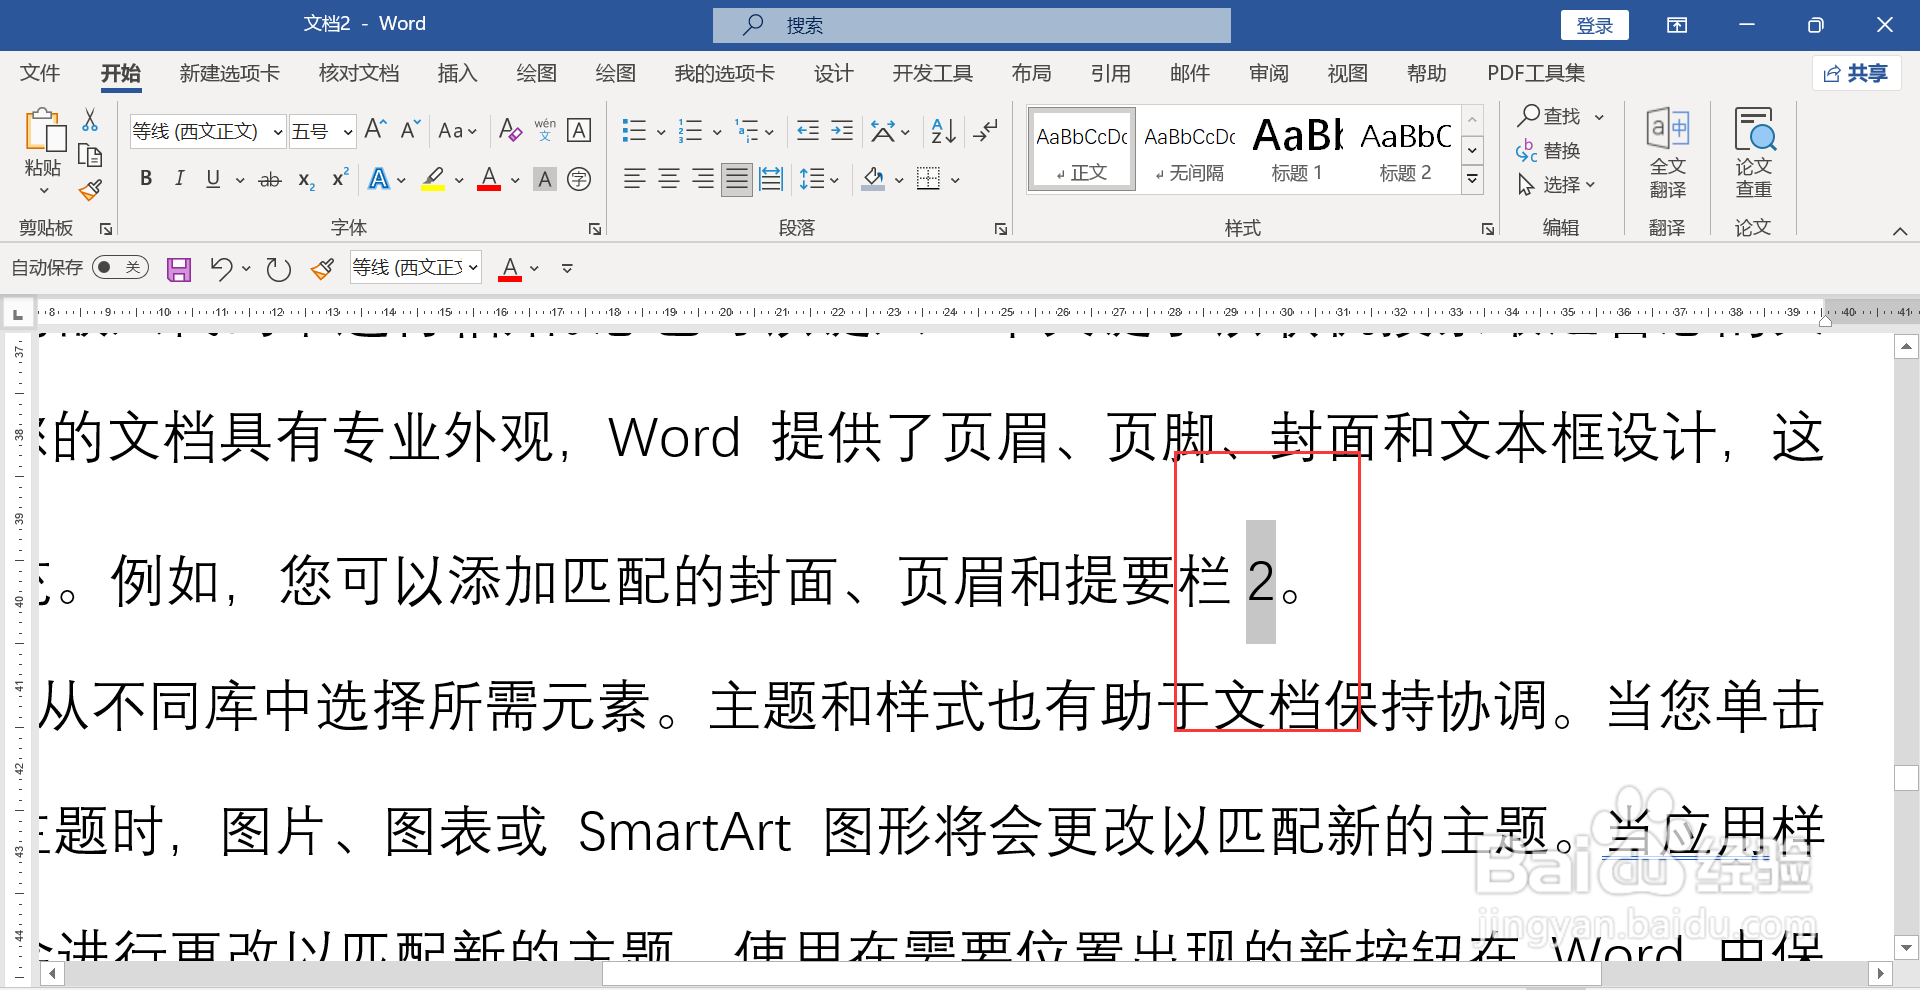Toggle character shading A button
The image size is (1920, 990).
point(545,179)
